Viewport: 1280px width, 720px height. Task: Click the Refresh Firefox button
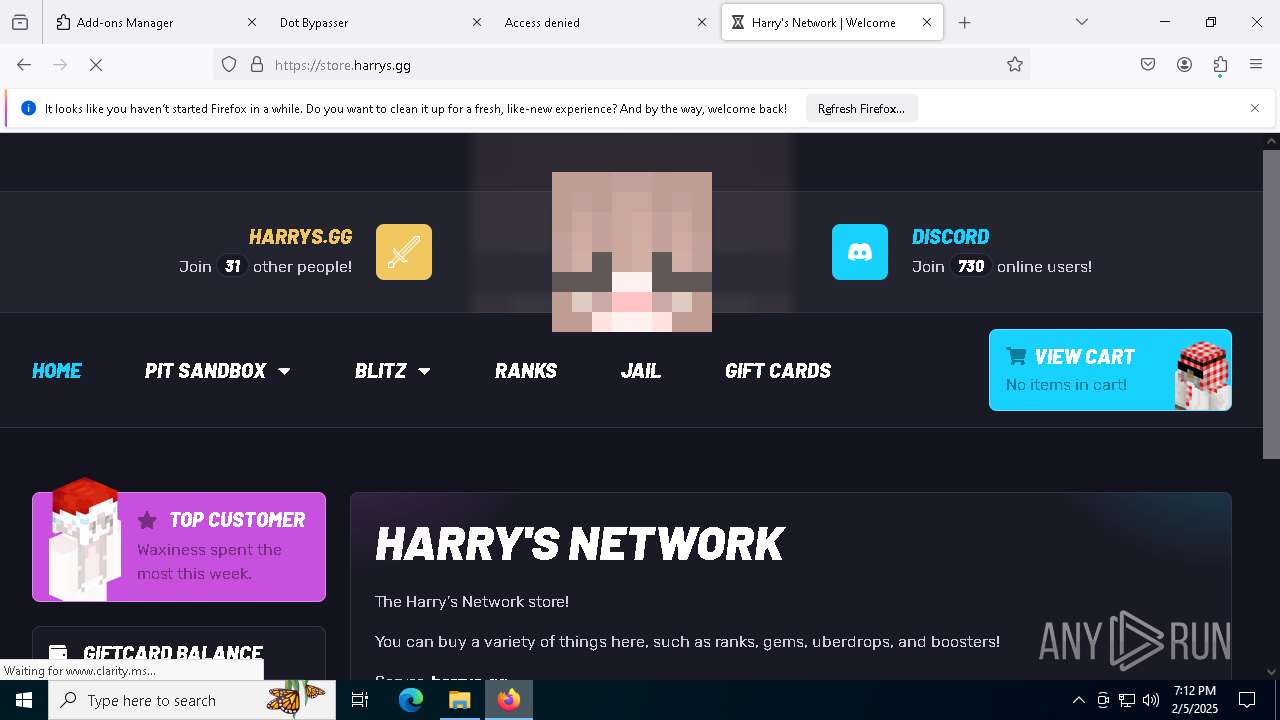tap(861, 108)
